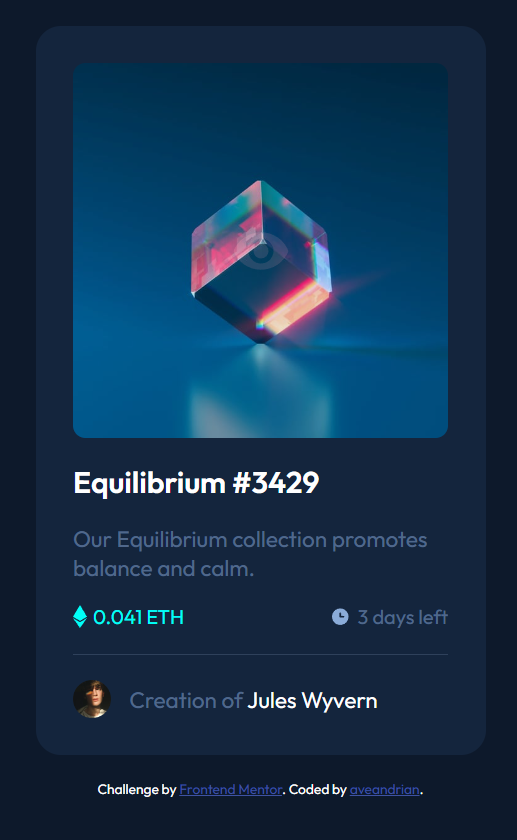
Task: Click the Coded by footer text
Action: click(318, 790)
